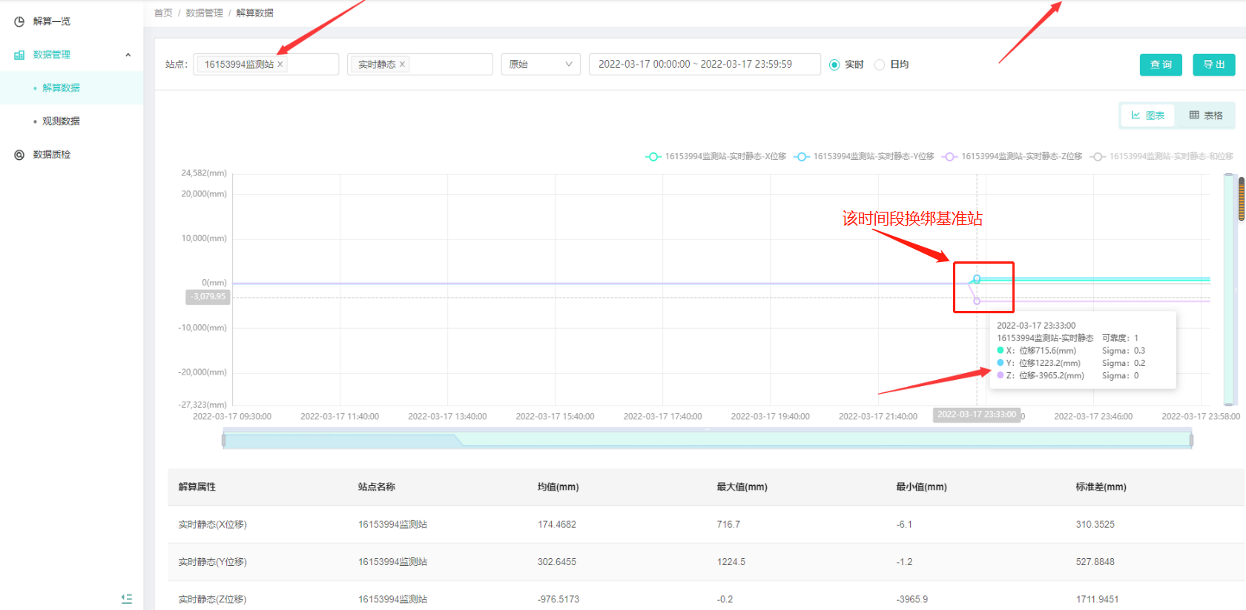Click the 数据质检 icon in sidebar
This screenshot has height=610, width=1246.
point(19,155)
